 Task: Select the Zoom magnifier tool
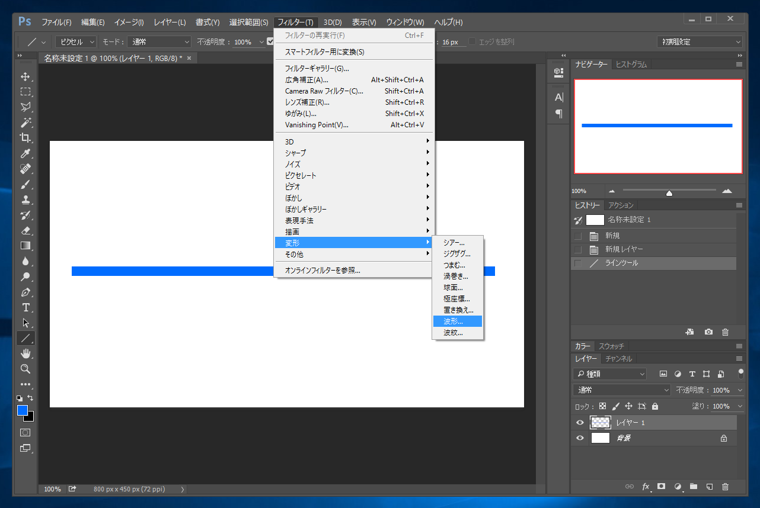pos(26,369)
